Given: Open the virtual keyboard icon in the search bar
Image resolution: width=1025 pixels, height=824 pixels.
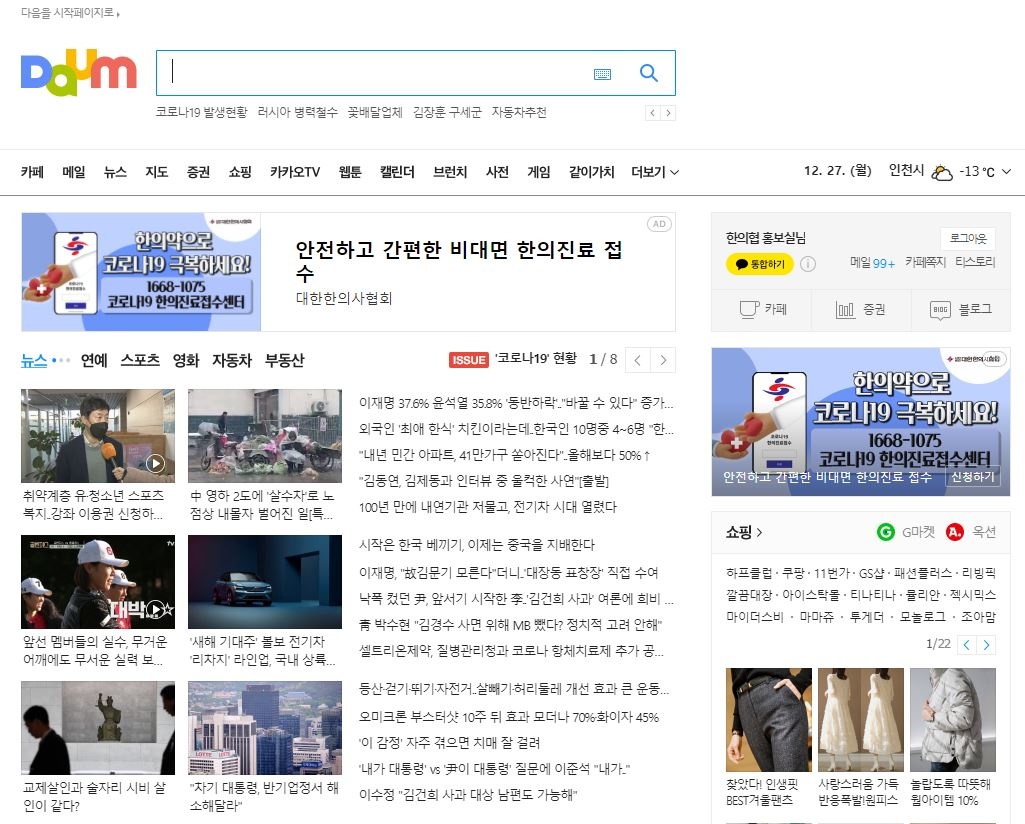Looking at the screenshot, I should pyautogui.click(x=603, y=72).
